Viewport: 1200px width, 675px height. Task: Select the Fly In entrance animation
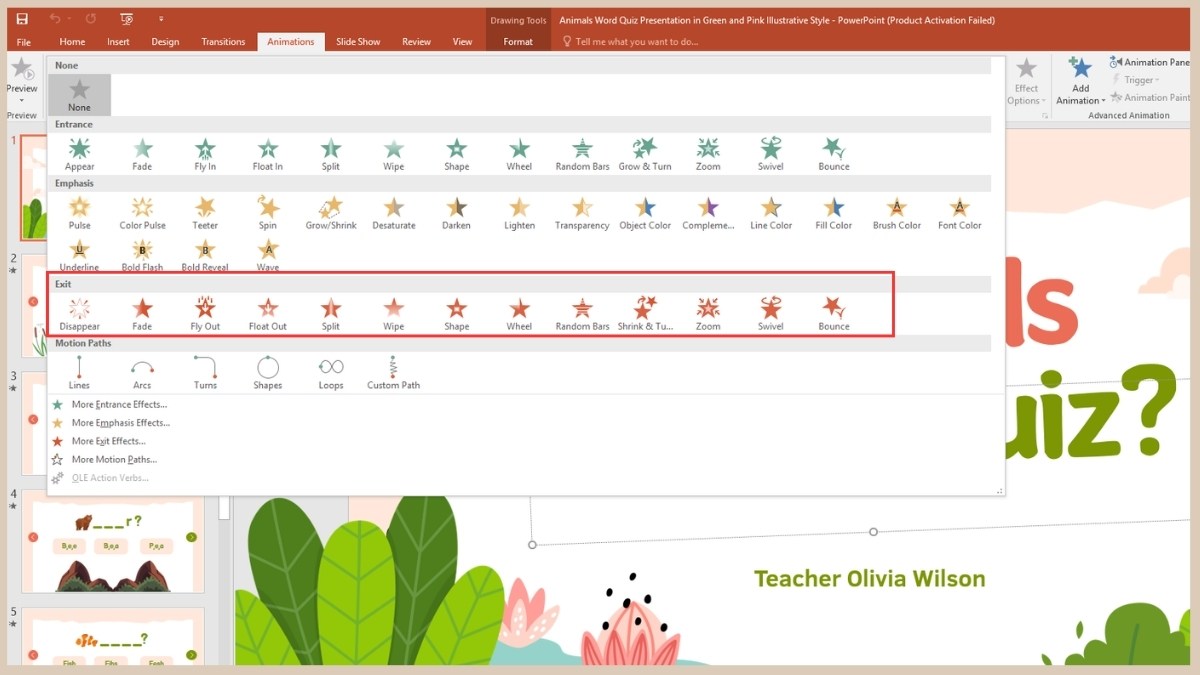[204, 152]
